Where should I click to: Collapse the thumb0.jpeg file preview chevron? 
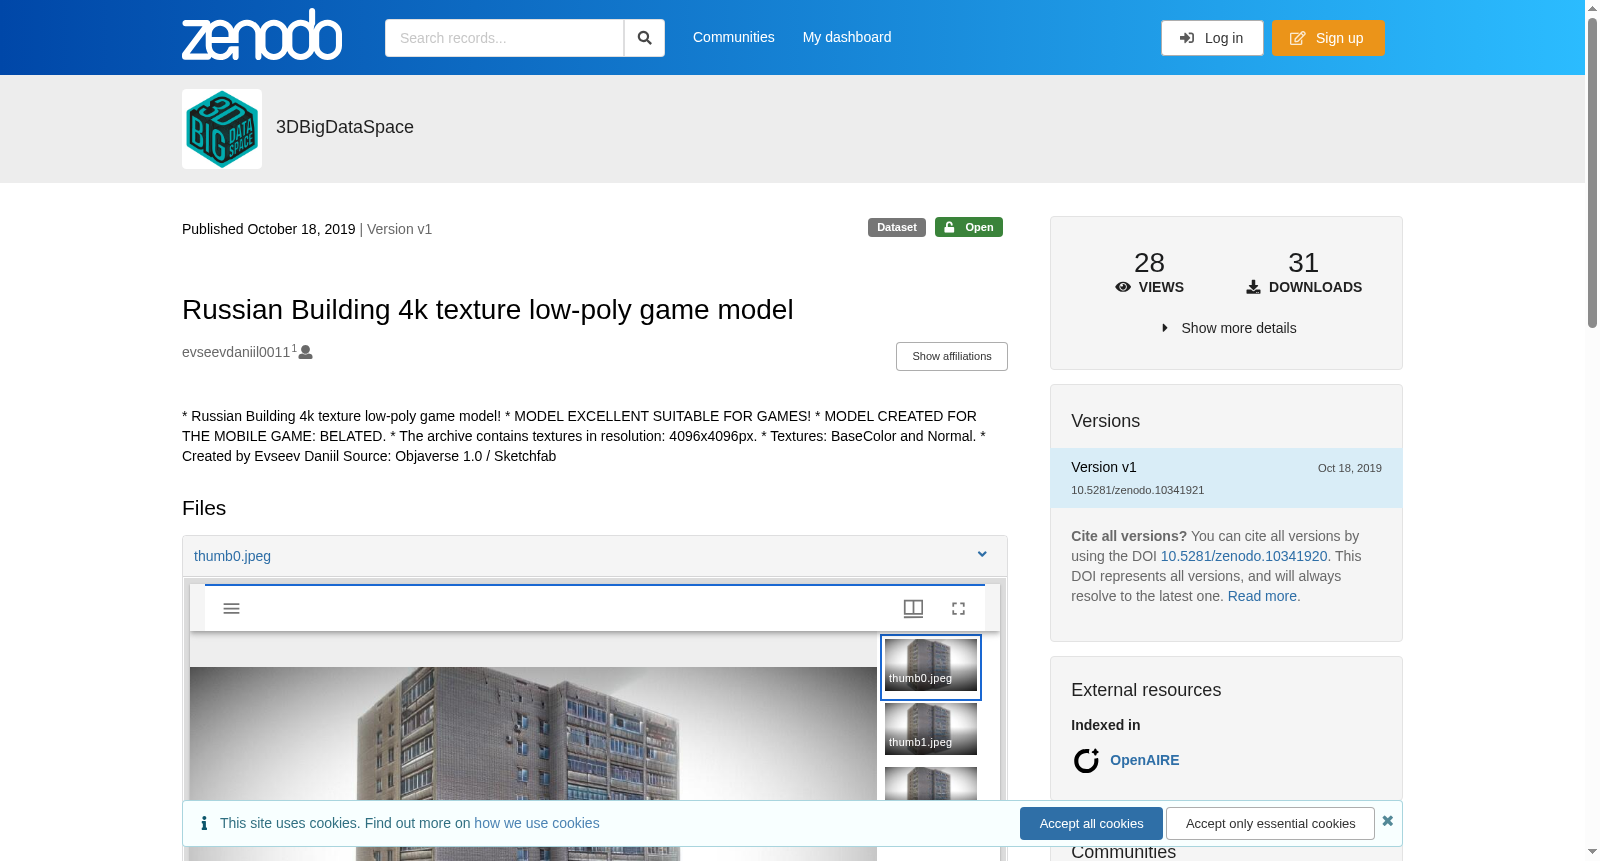click(982, 555)
